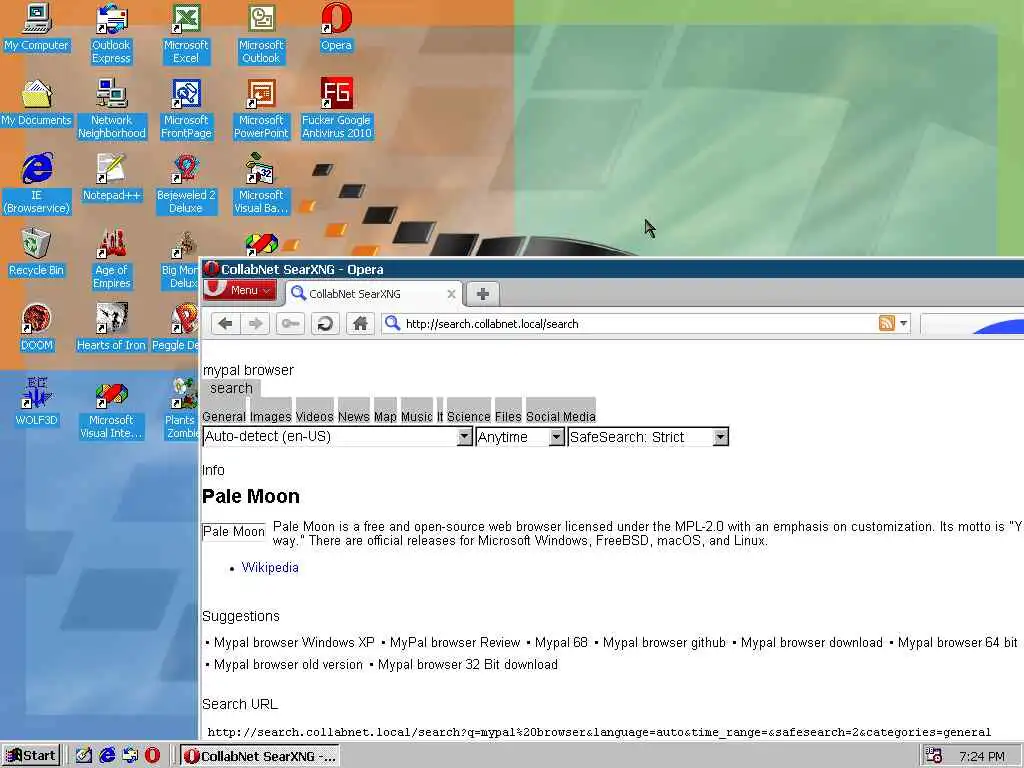Screen dimensions: 1024x768
Task: Launch Hearts of Iron shortcut
Action: click(111, 327)
